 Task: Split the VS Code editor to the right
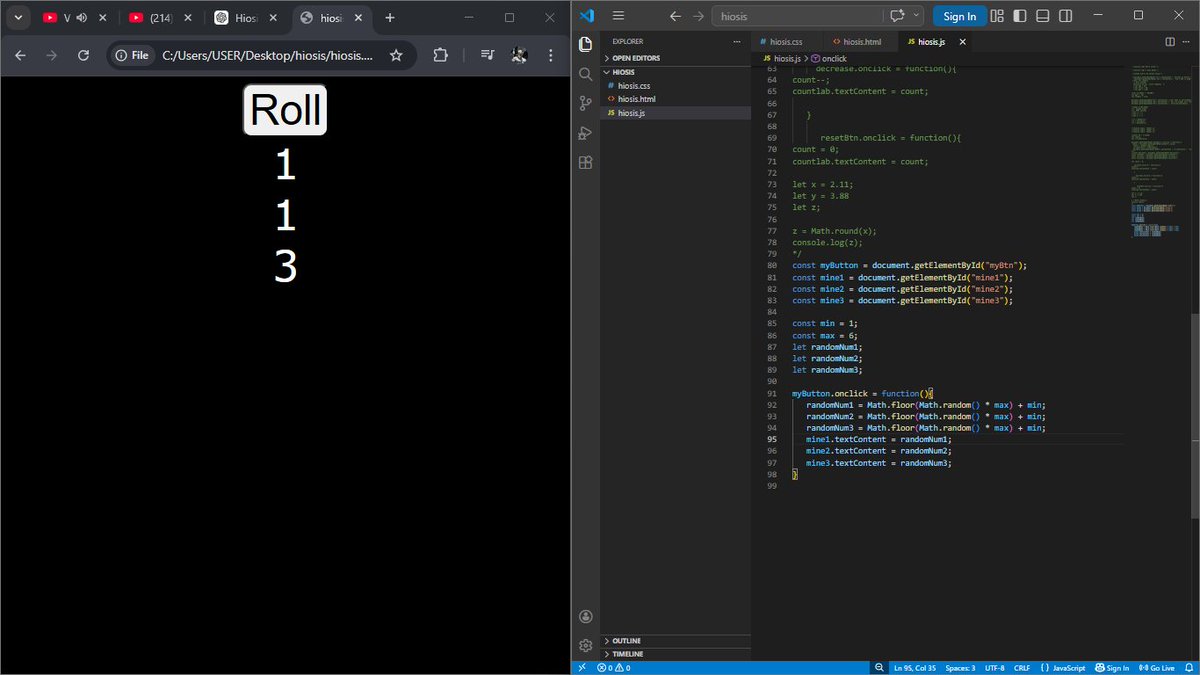[x=1170, y=42]
